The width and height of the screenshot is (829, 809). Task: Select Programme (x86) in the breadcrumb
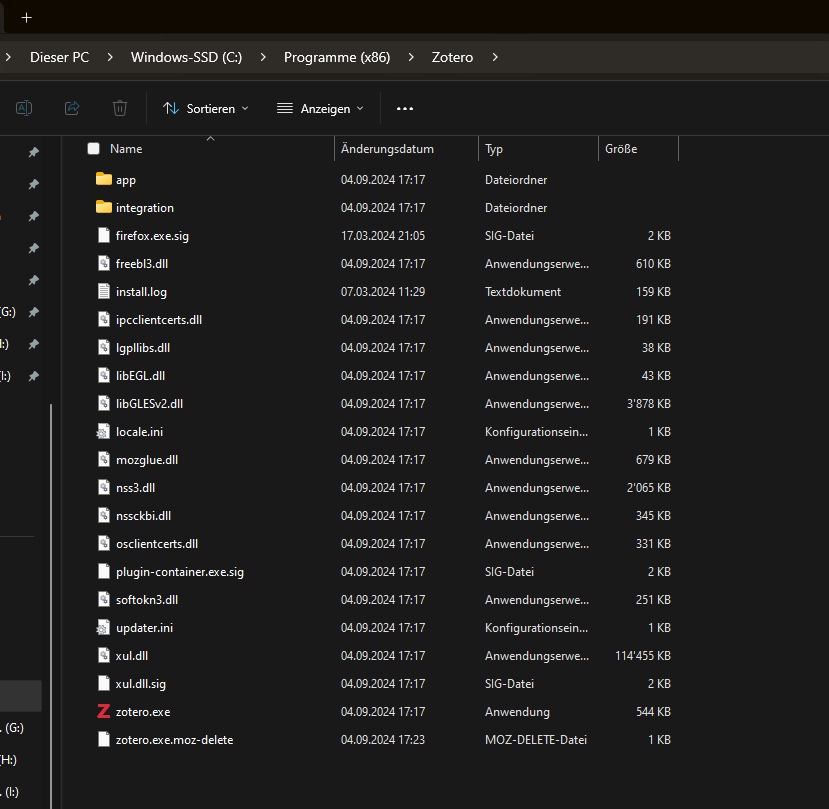point(337,57)
